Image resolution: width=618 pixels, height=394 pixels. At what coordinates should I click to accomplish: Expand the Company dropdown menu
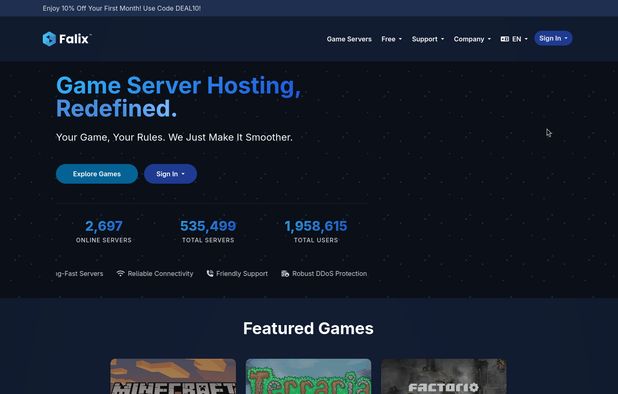[x=472, y=39]
